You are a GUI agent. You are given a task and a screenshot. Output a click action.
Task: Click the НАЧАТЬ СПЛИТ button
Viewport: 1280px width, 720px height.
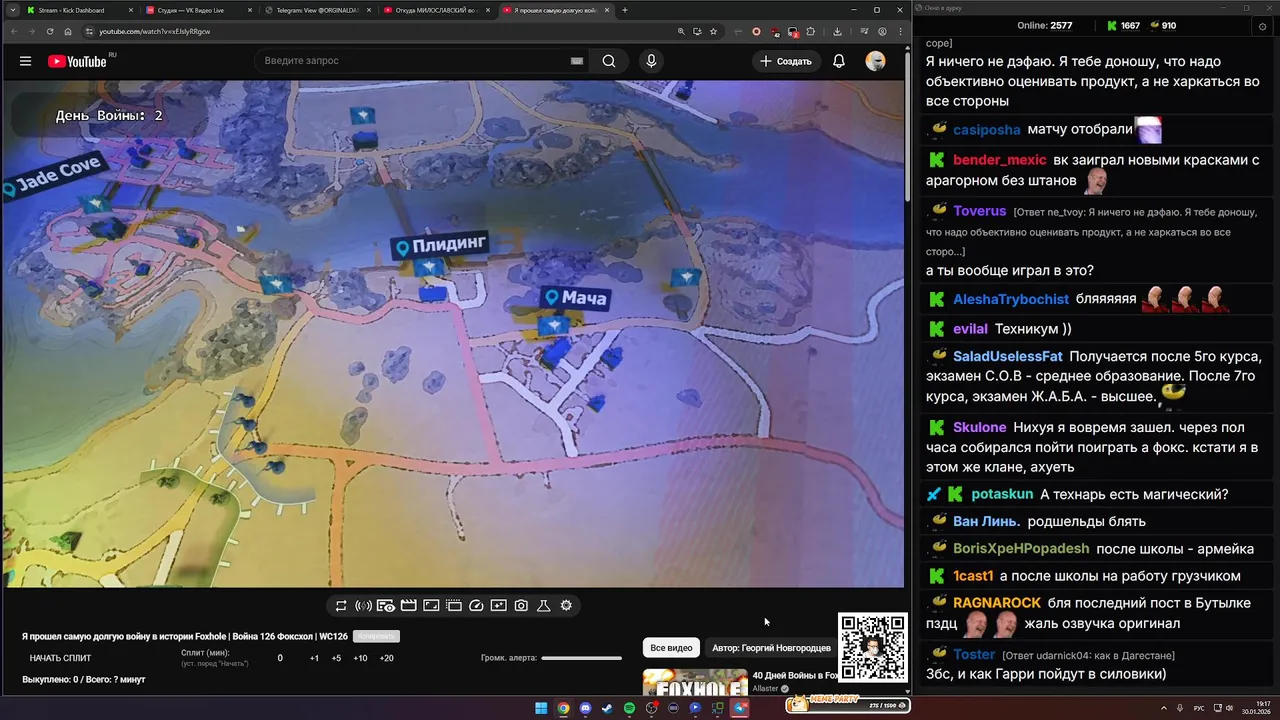[x=60, y=658]
